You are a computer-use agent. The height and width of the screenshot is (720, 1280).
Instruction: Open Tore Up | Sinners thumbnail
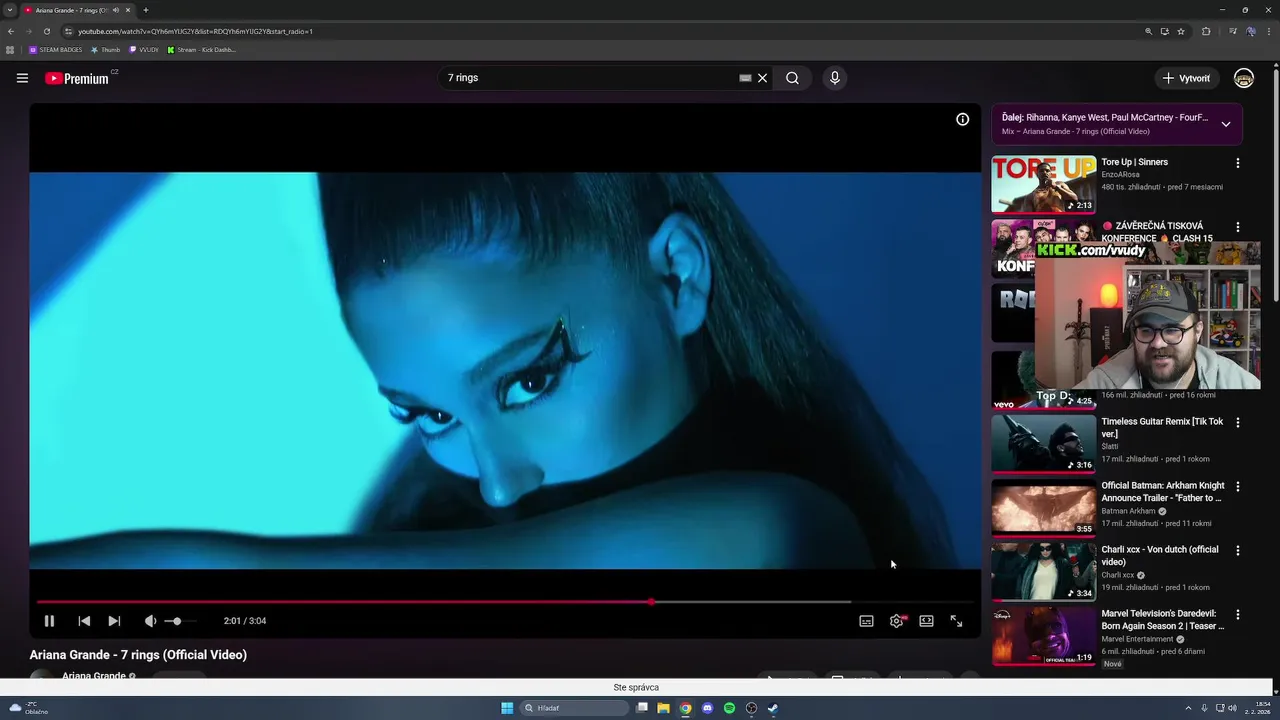(1043, 184)
